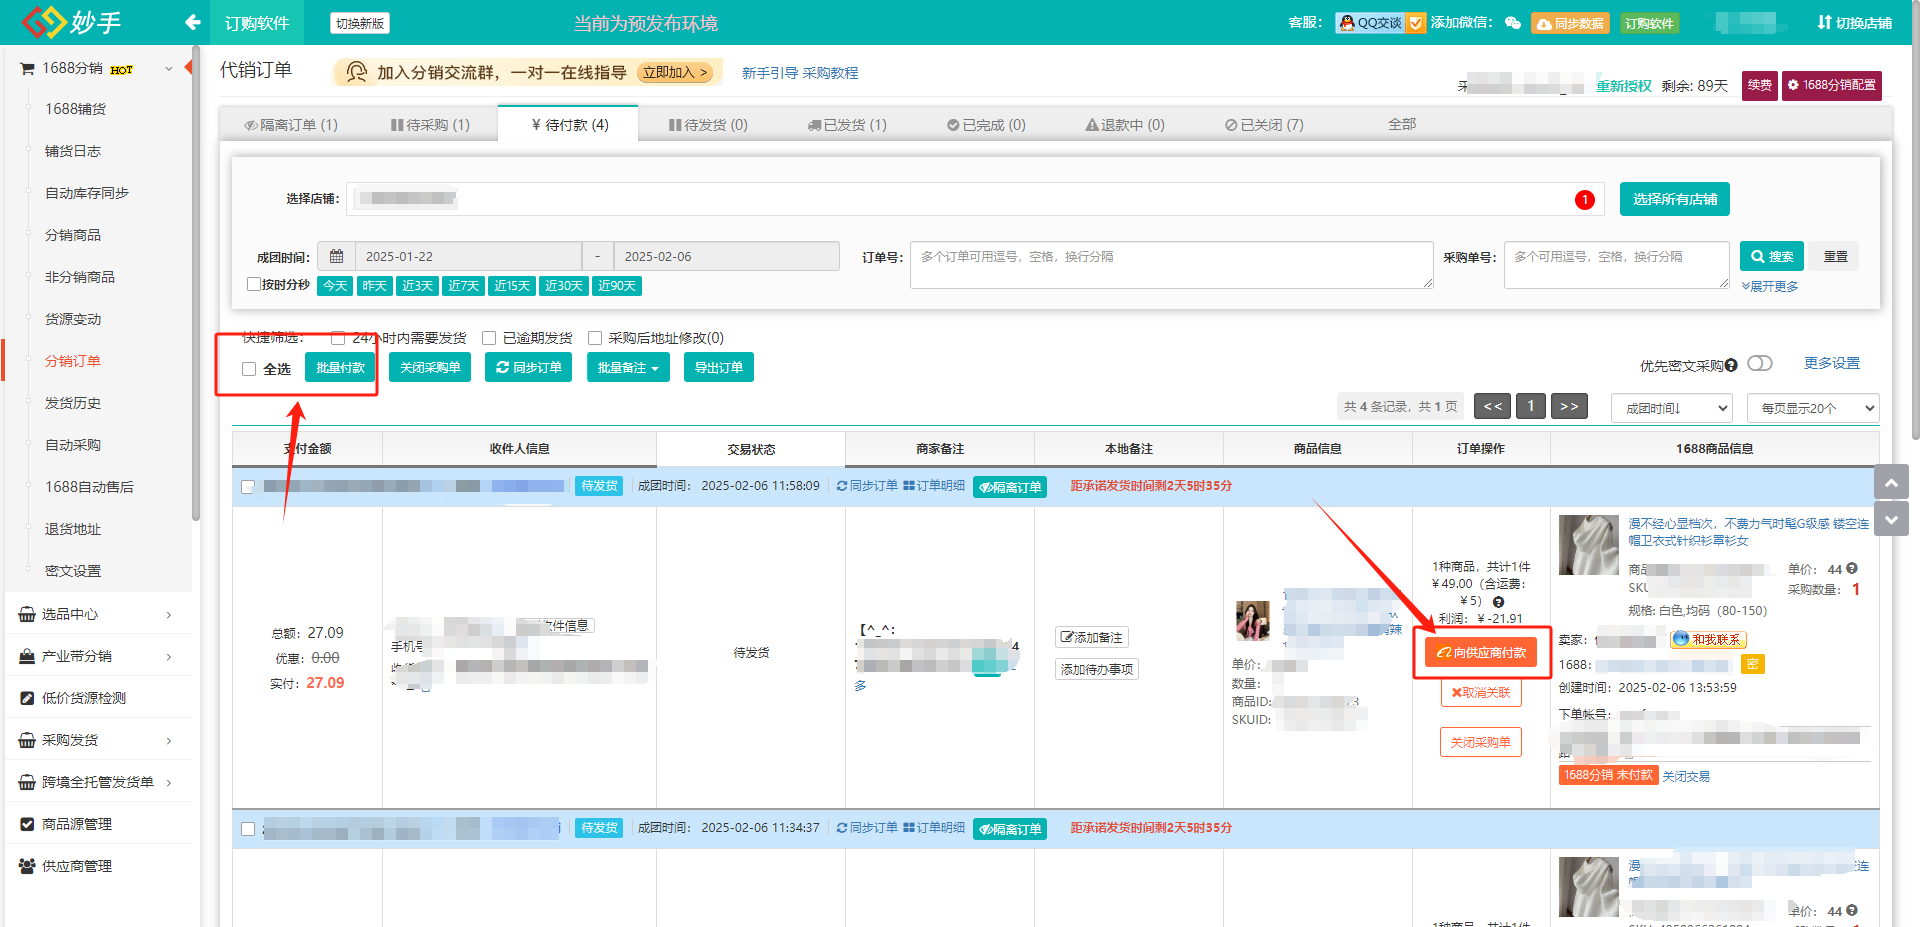The width and height of the screenshot is (1920, 927).
Task: Click the floating scroll-down arrow button
Action: [1891, 519]
